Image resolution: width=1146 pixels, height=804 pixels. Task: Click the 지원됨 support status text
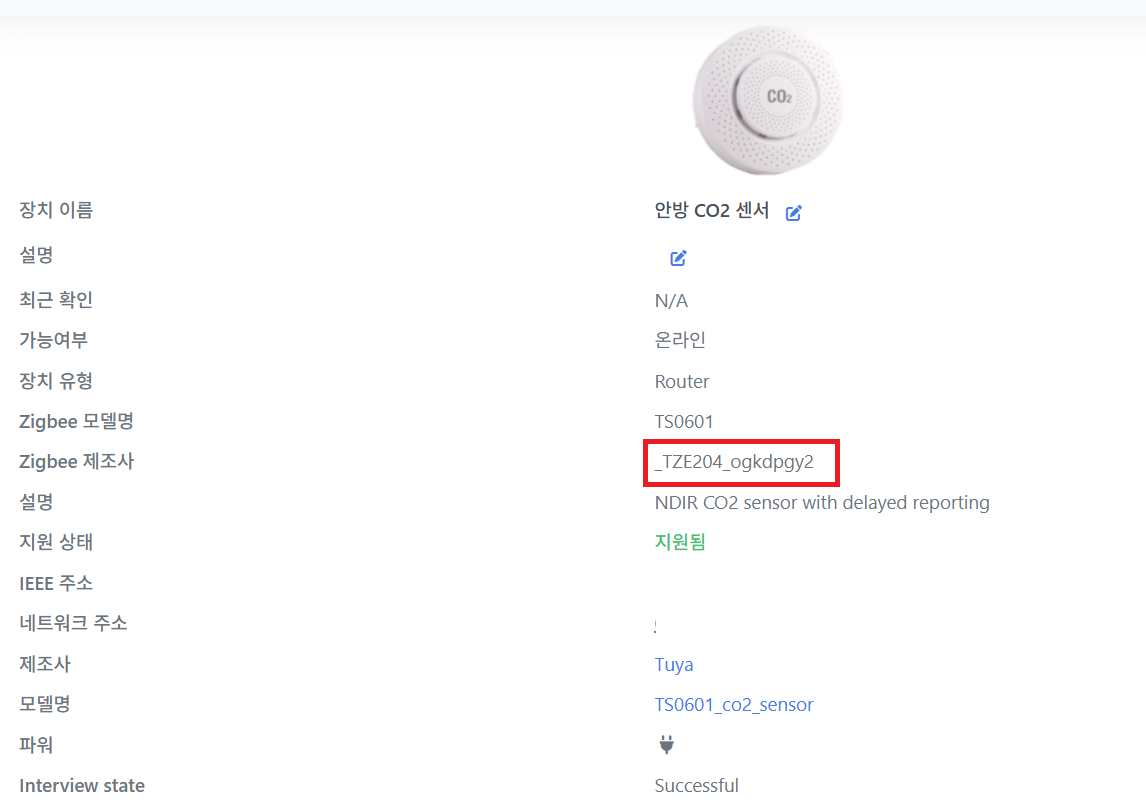(680, 542)
